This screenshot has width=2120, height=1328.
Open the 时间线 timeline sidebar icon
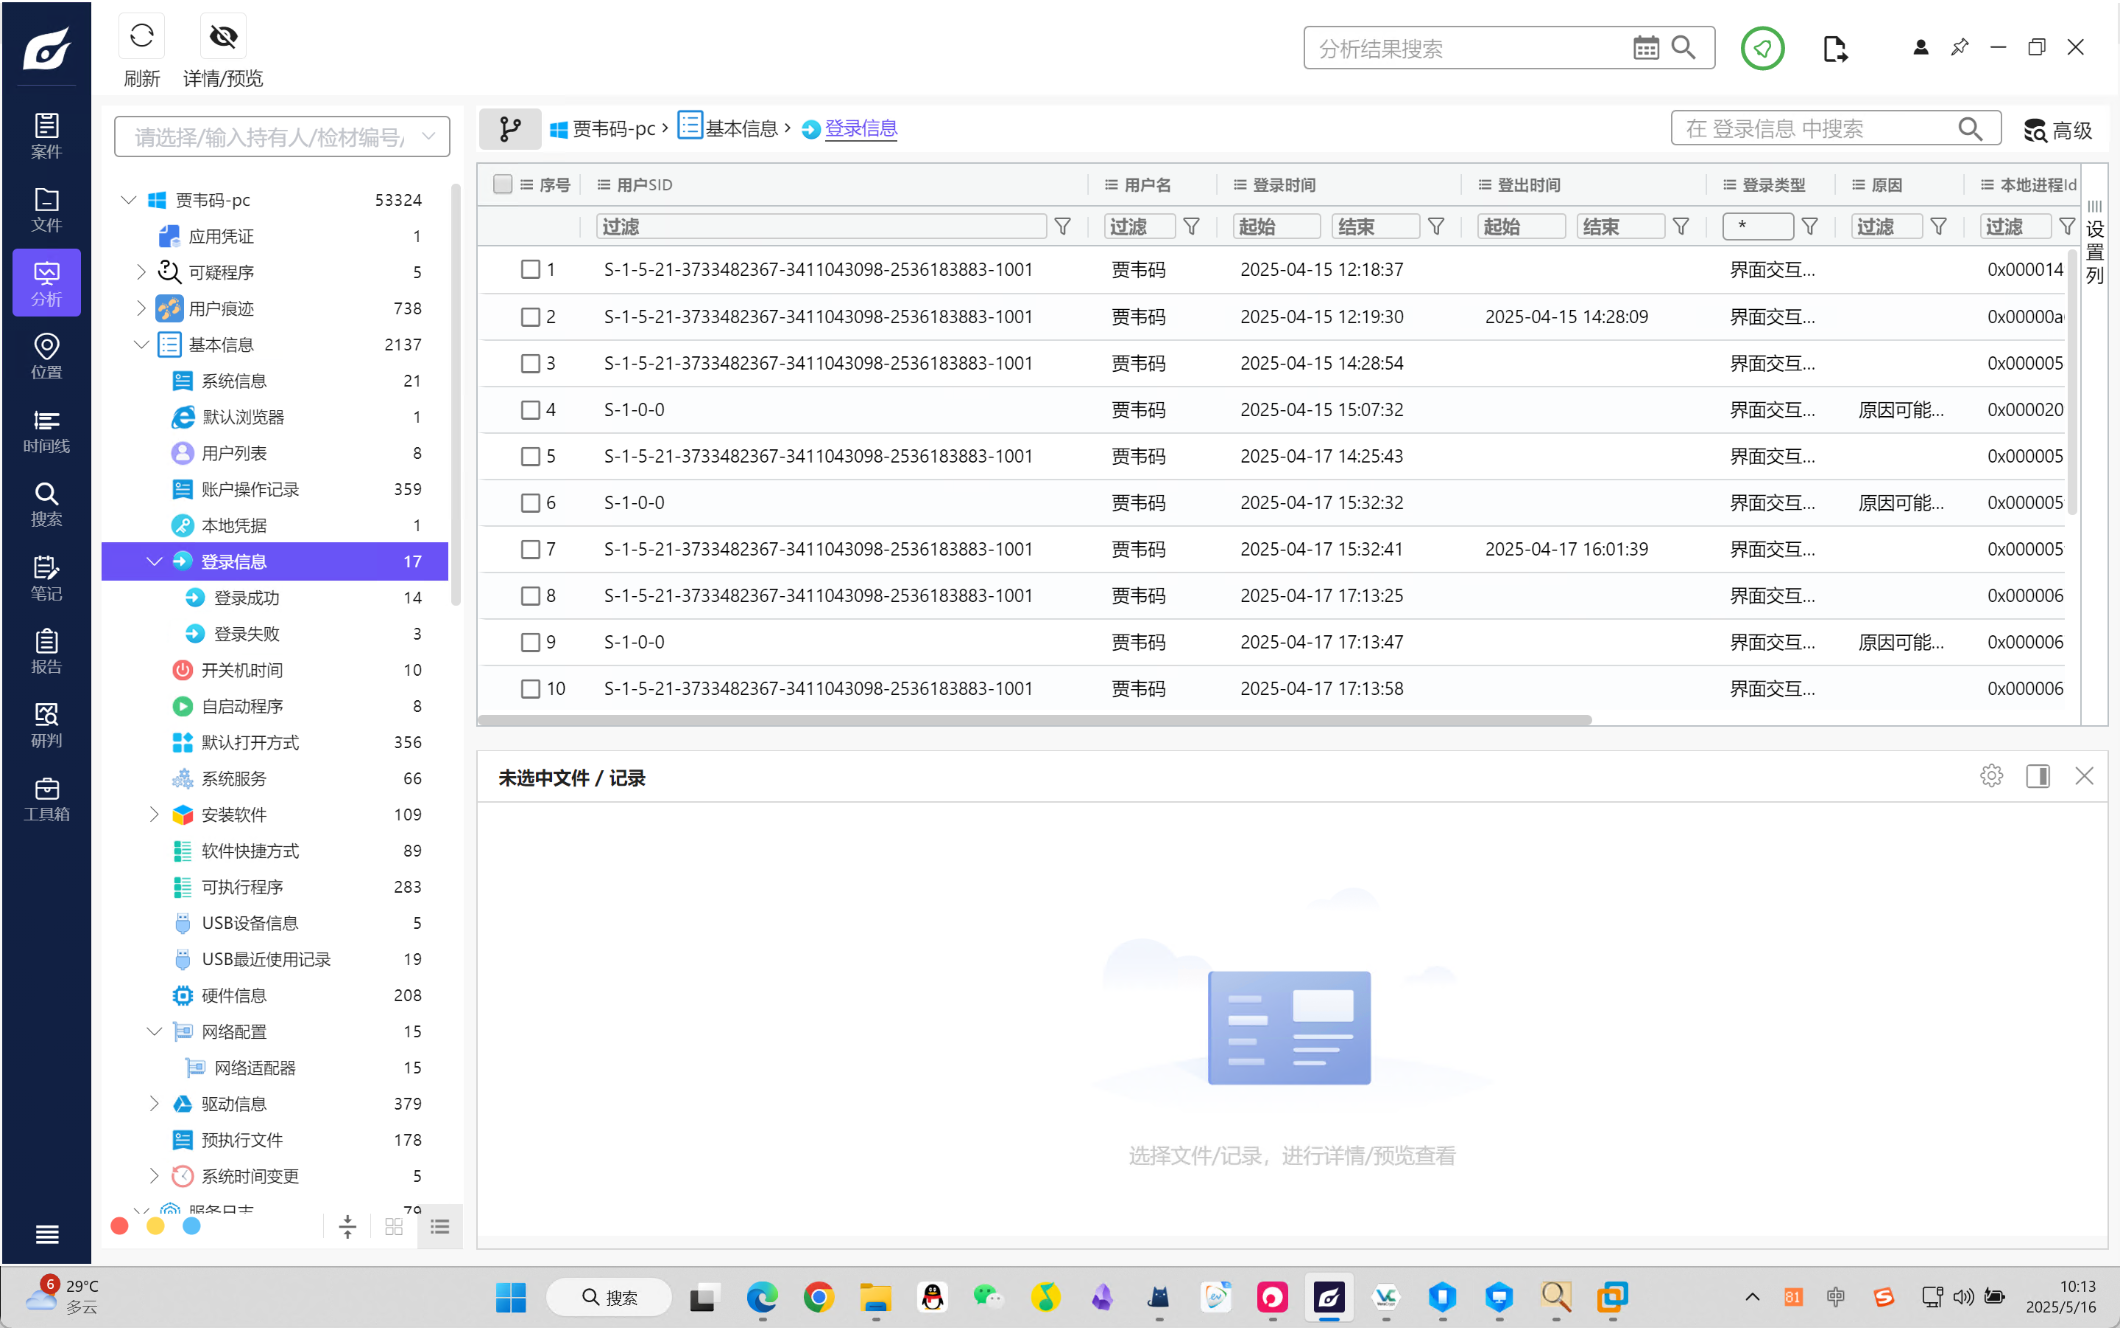[x=46, y=430]
